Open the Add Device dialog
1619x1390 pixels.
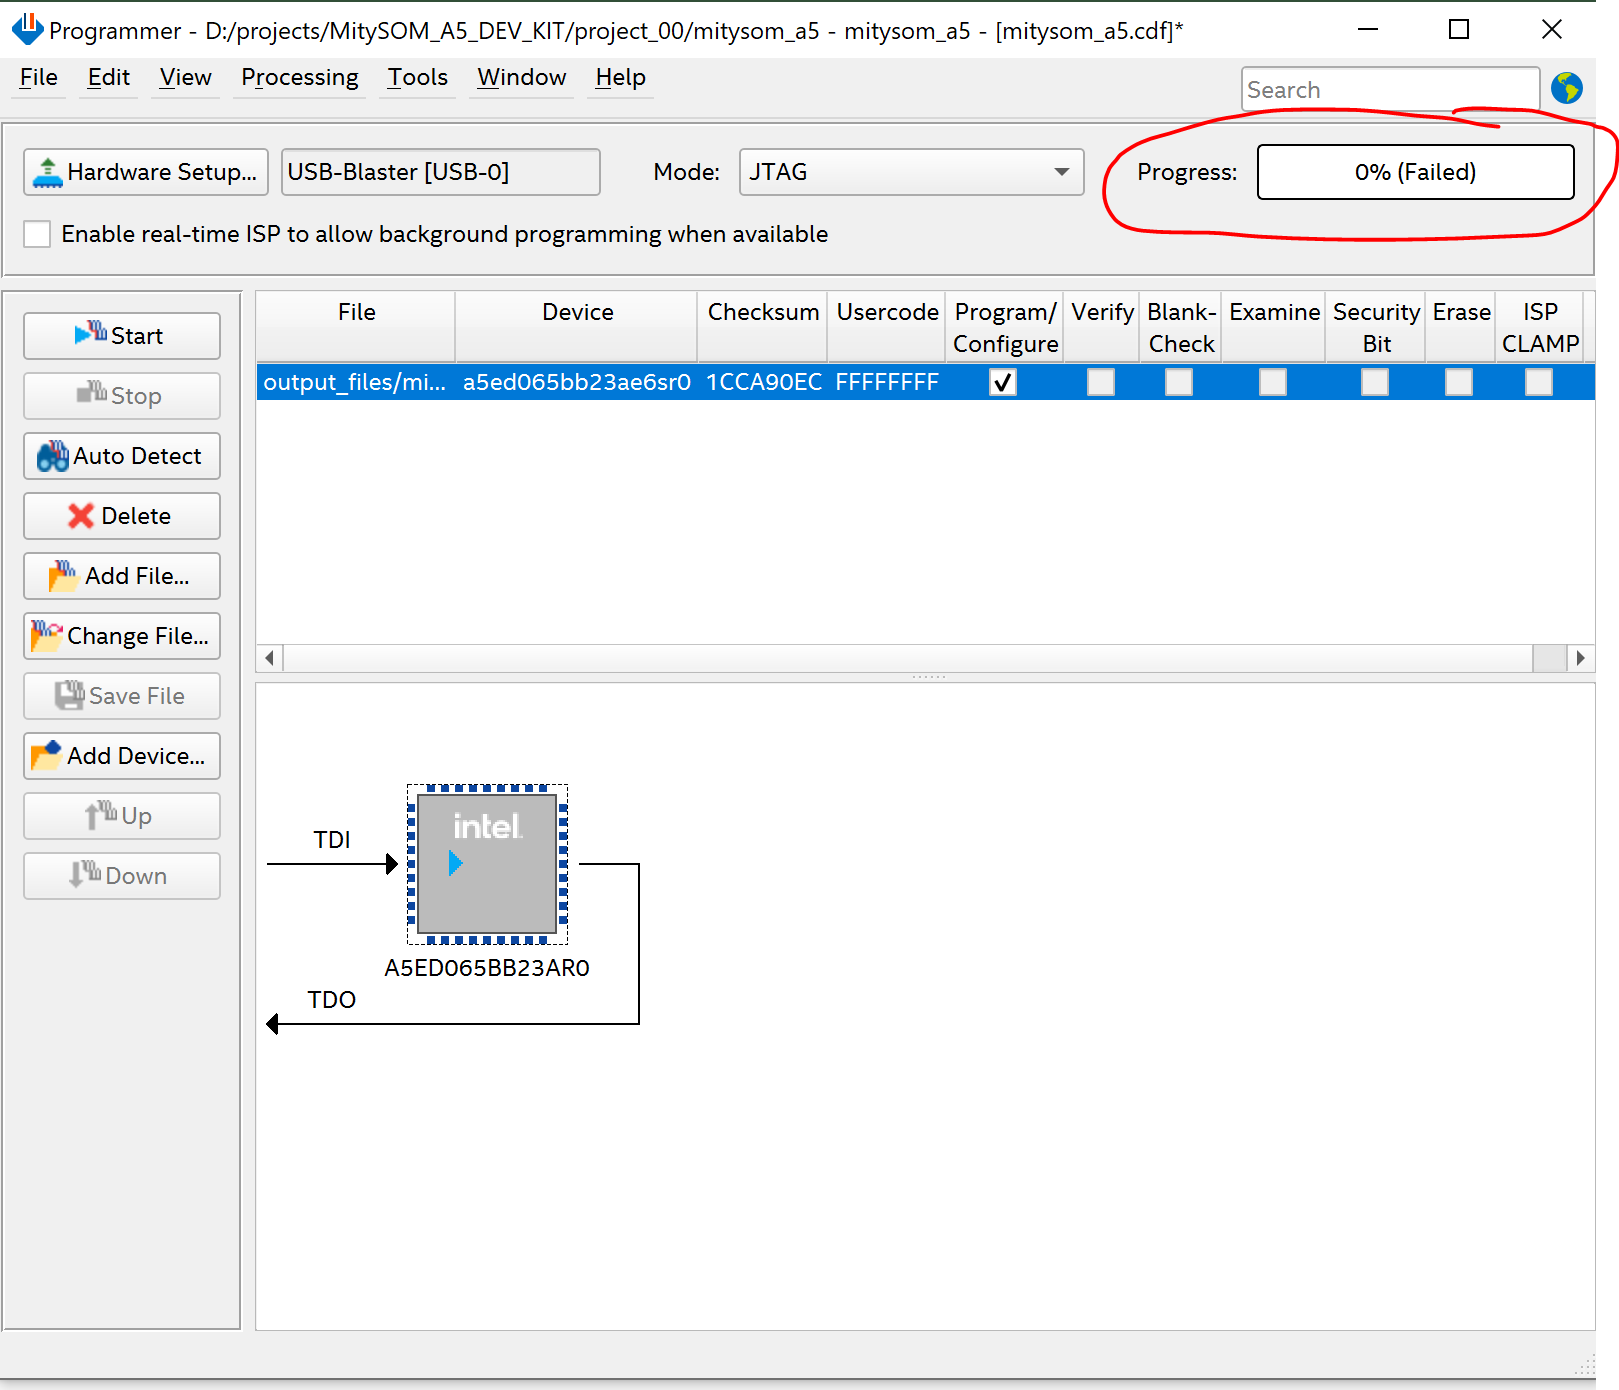point(122,756)
